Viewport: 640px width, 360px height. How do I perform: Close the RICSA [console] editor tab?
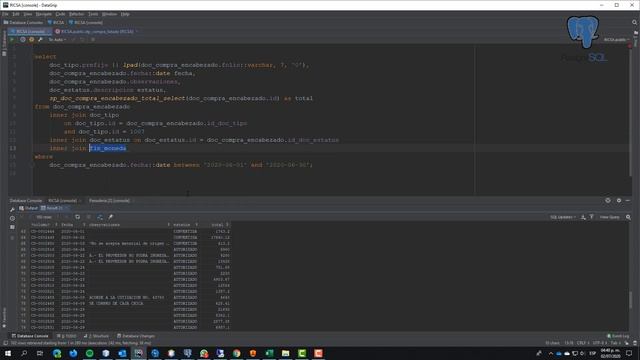pyautogui.click(x=49, y=31)
